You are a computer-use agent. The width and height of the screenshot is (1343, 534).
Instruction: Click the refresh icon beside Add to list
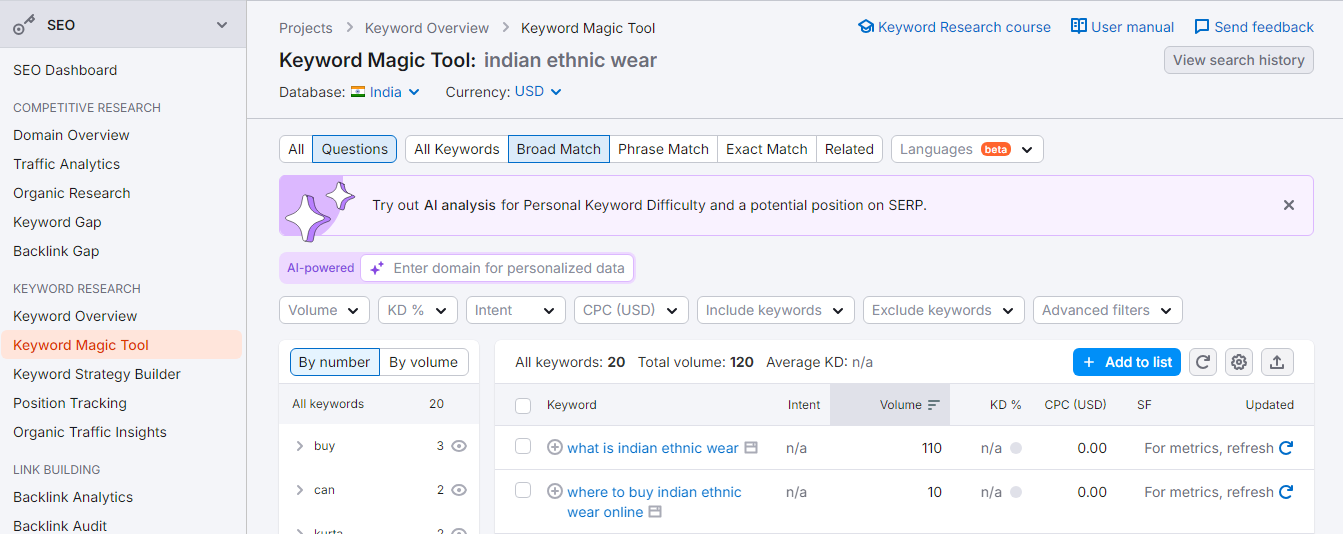pos(1203,362)
